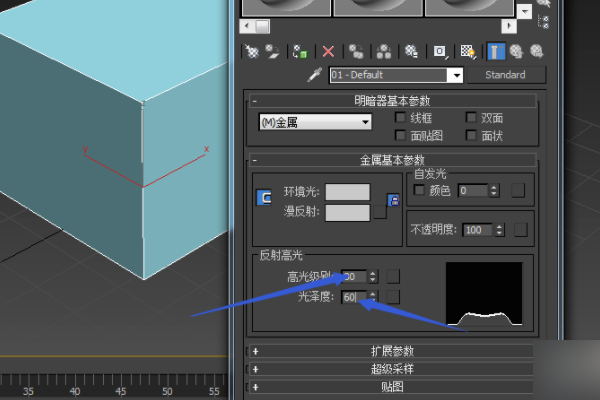Click the 不透明度 spinner arrows
The height and width of the screenshot is (400, 600).
(x=499, y=230)
